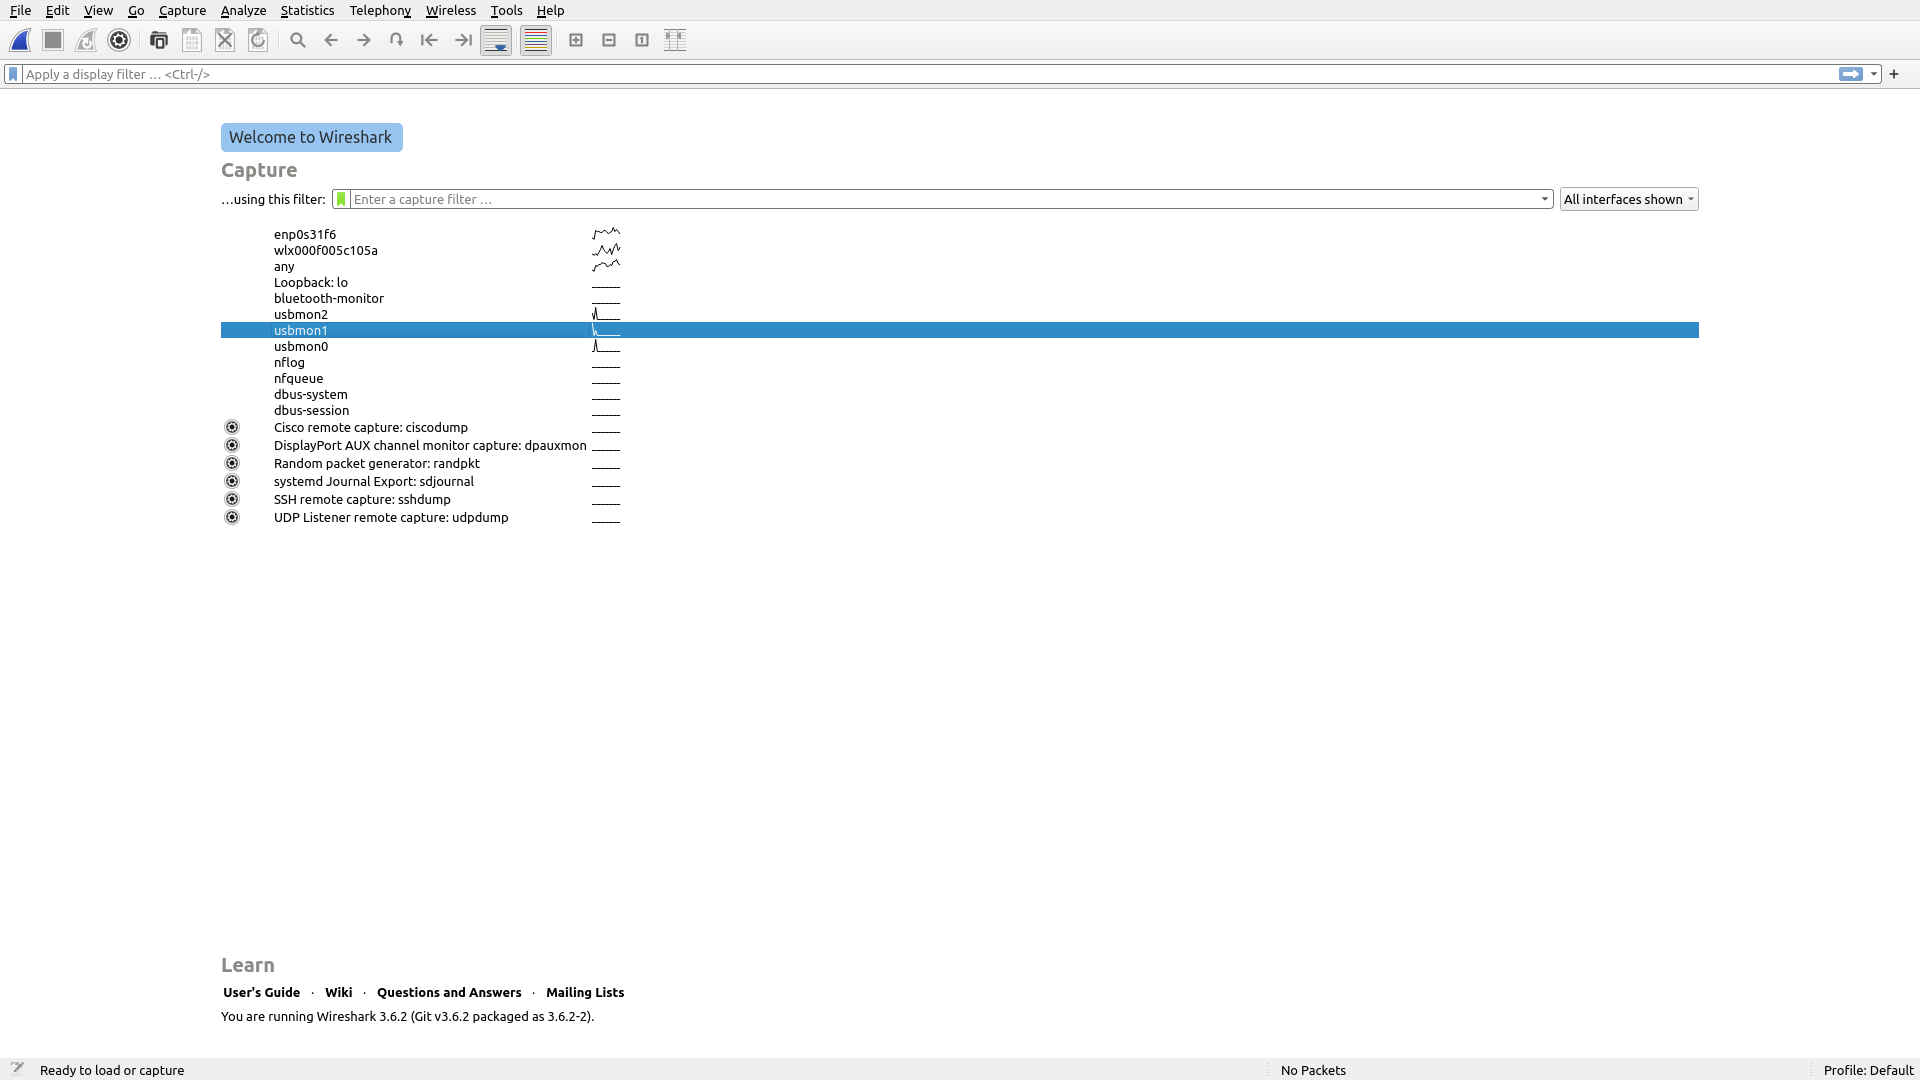The height and width of the screenshot is (1080, 1920).
Task: Open the capture filter history dropdown
Action: point(1545,199)
